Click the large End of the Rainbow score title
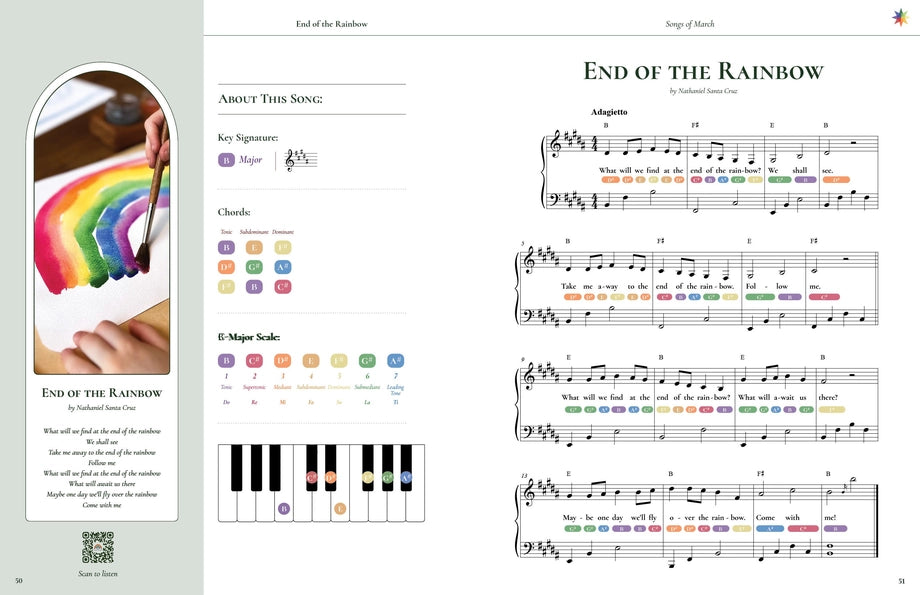 pos(703,71)
